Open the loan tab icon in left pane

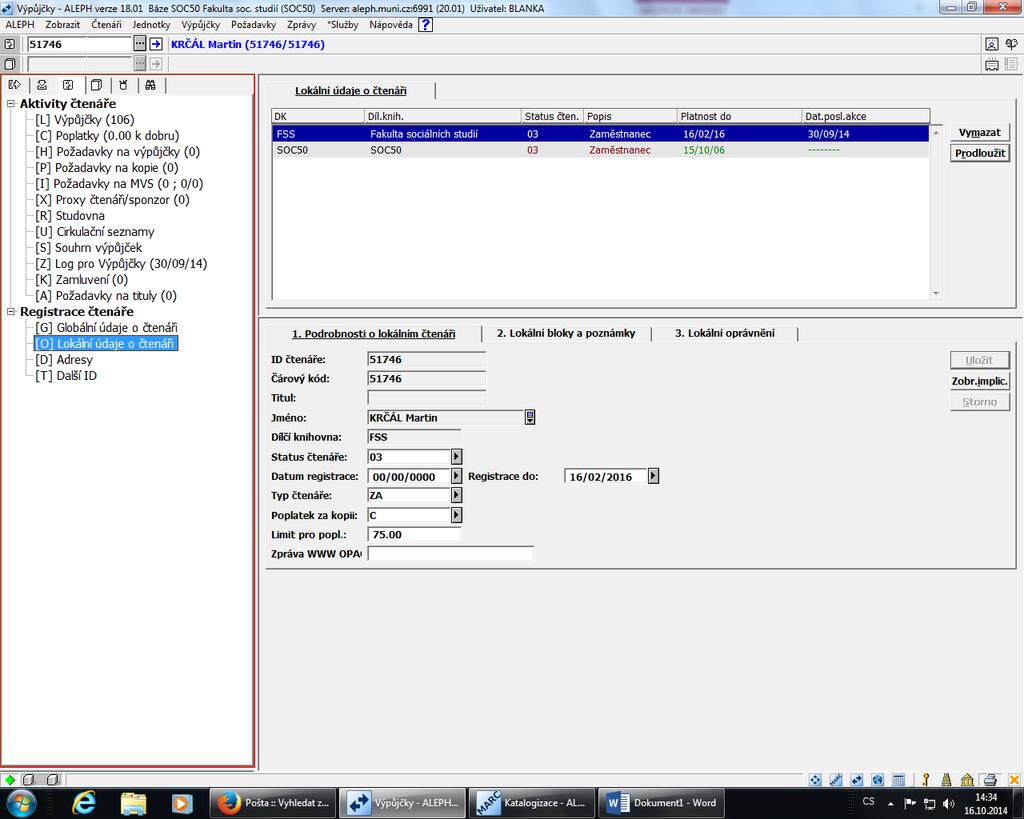[14, 85]
